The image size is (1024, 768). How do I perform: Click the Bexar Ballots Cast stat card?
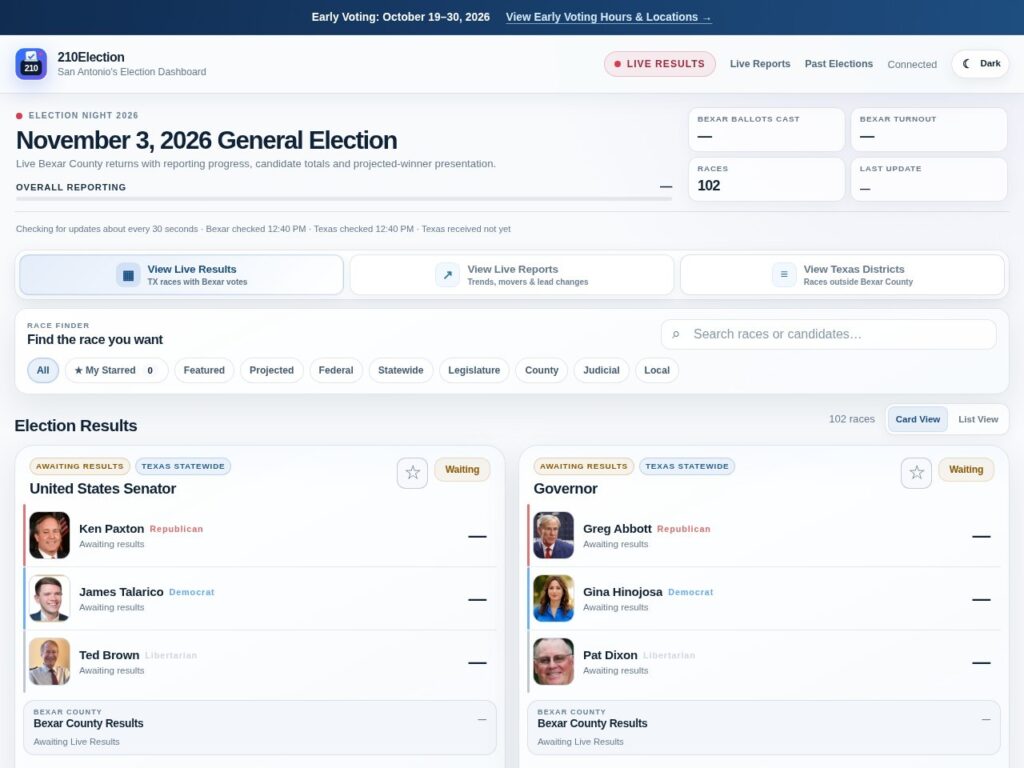(x=767, y=129)
